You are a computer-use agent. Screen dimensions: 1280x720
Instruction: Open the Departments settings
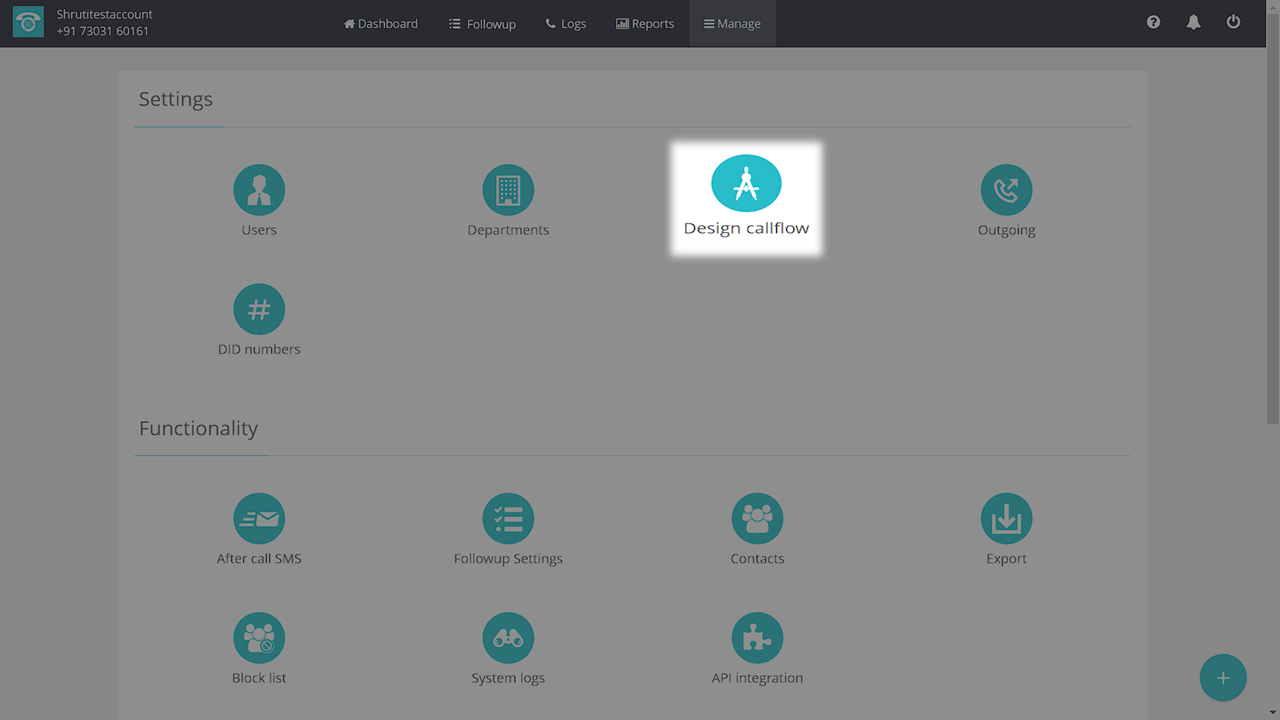click(508, 190)
